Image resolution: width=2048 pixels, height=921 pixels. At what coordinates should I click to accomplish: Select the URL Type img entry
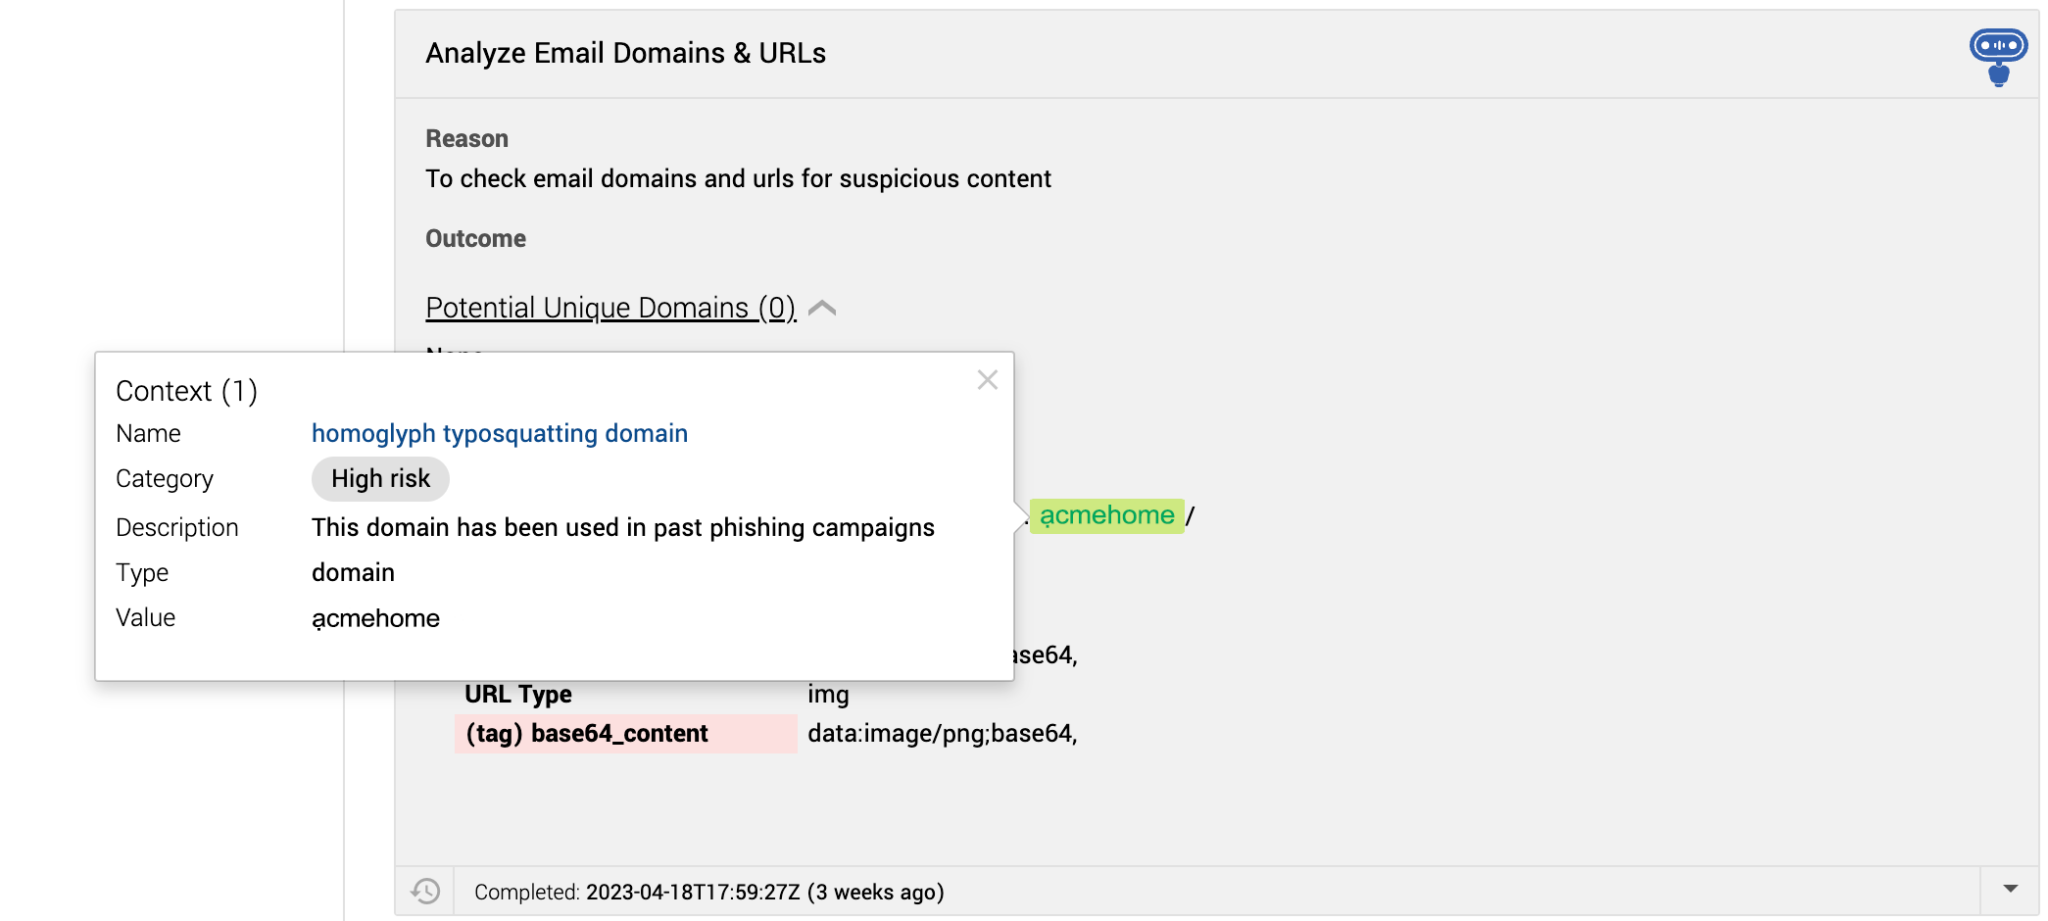pos(828,693)
